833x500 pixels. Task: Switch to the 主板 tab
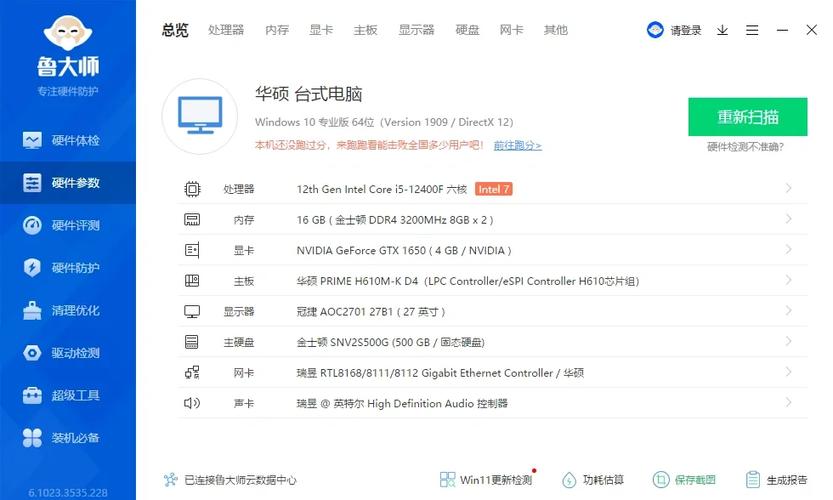[x=366, y=30]
